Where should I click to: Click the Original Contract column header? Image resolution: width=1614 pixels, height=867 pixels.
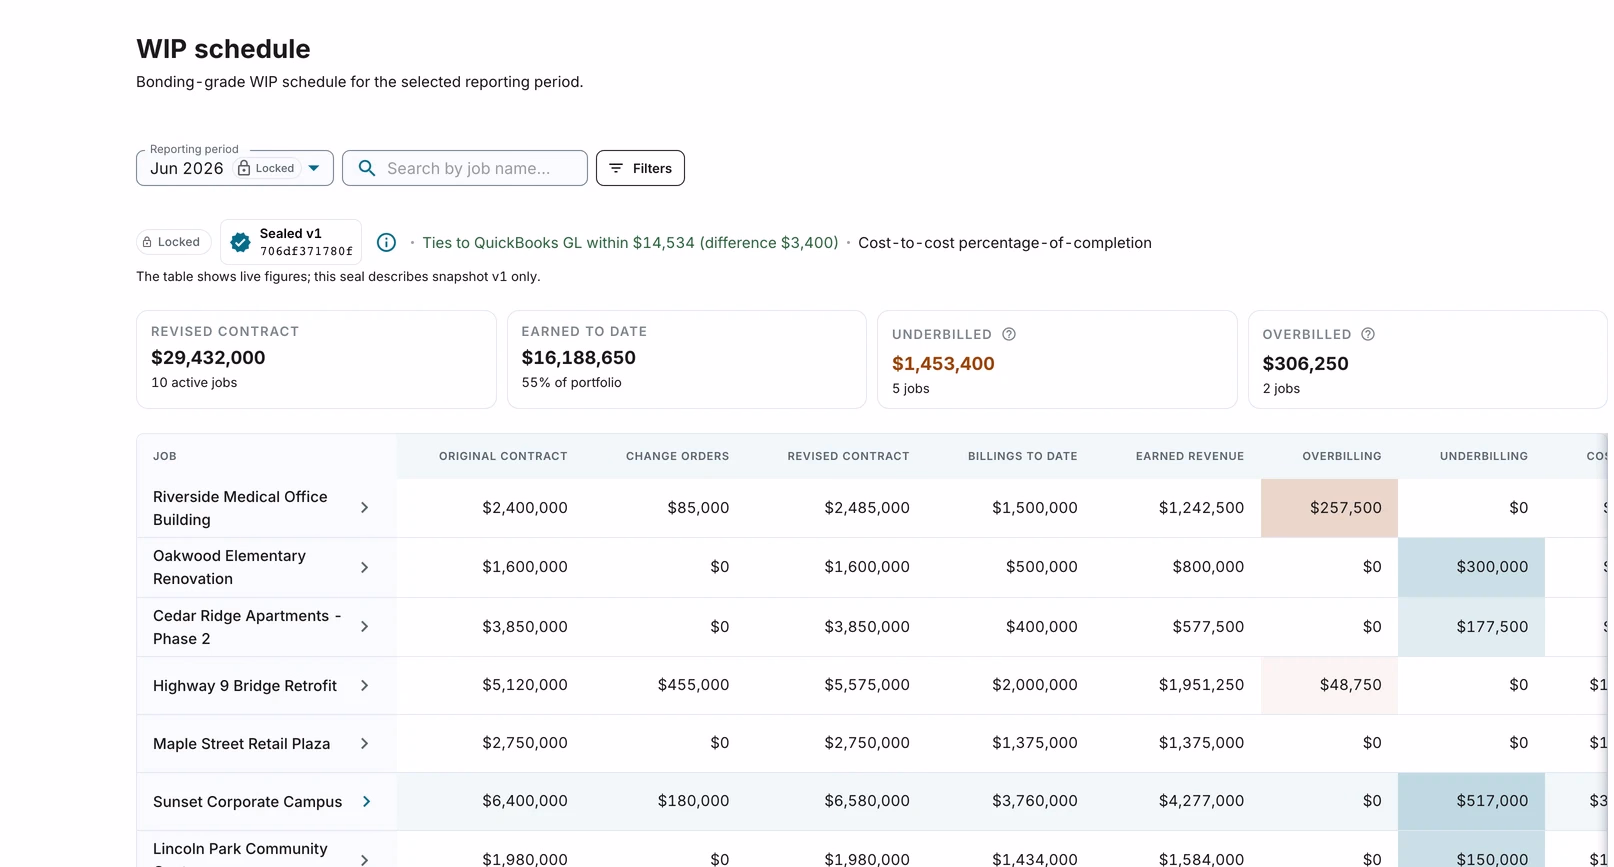[503, 456]
